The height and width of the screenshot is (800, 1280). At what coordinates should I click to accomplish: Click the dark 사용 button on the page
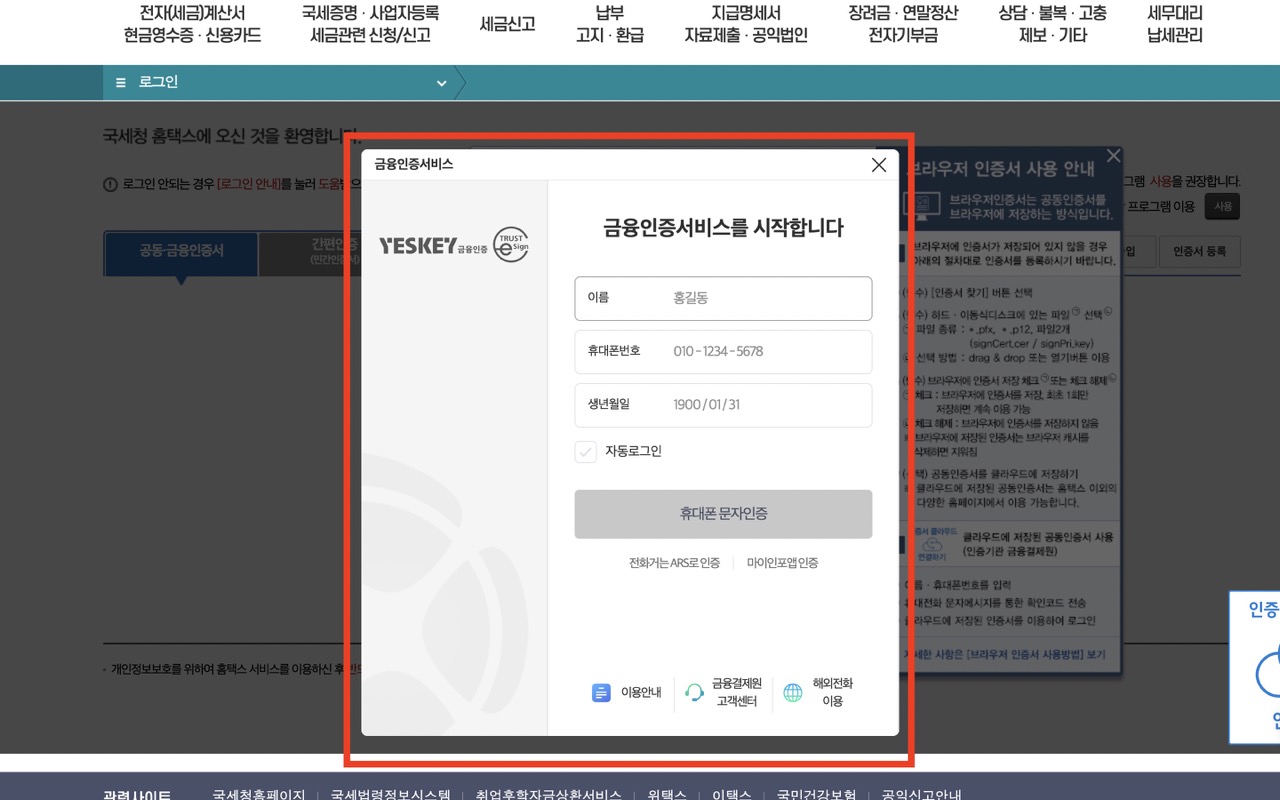1222,207
